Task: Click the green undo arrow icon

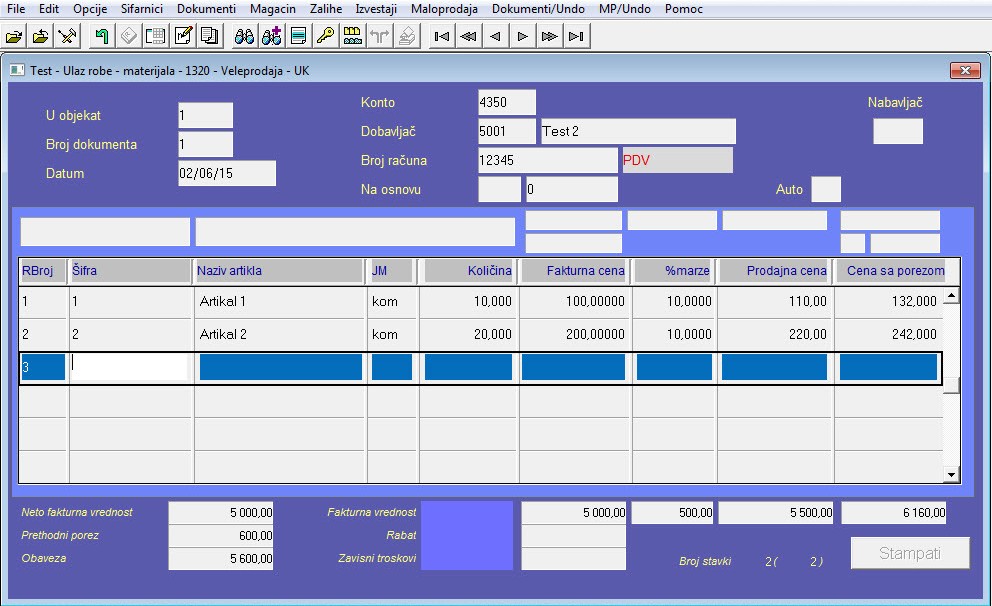Action: 101,36
